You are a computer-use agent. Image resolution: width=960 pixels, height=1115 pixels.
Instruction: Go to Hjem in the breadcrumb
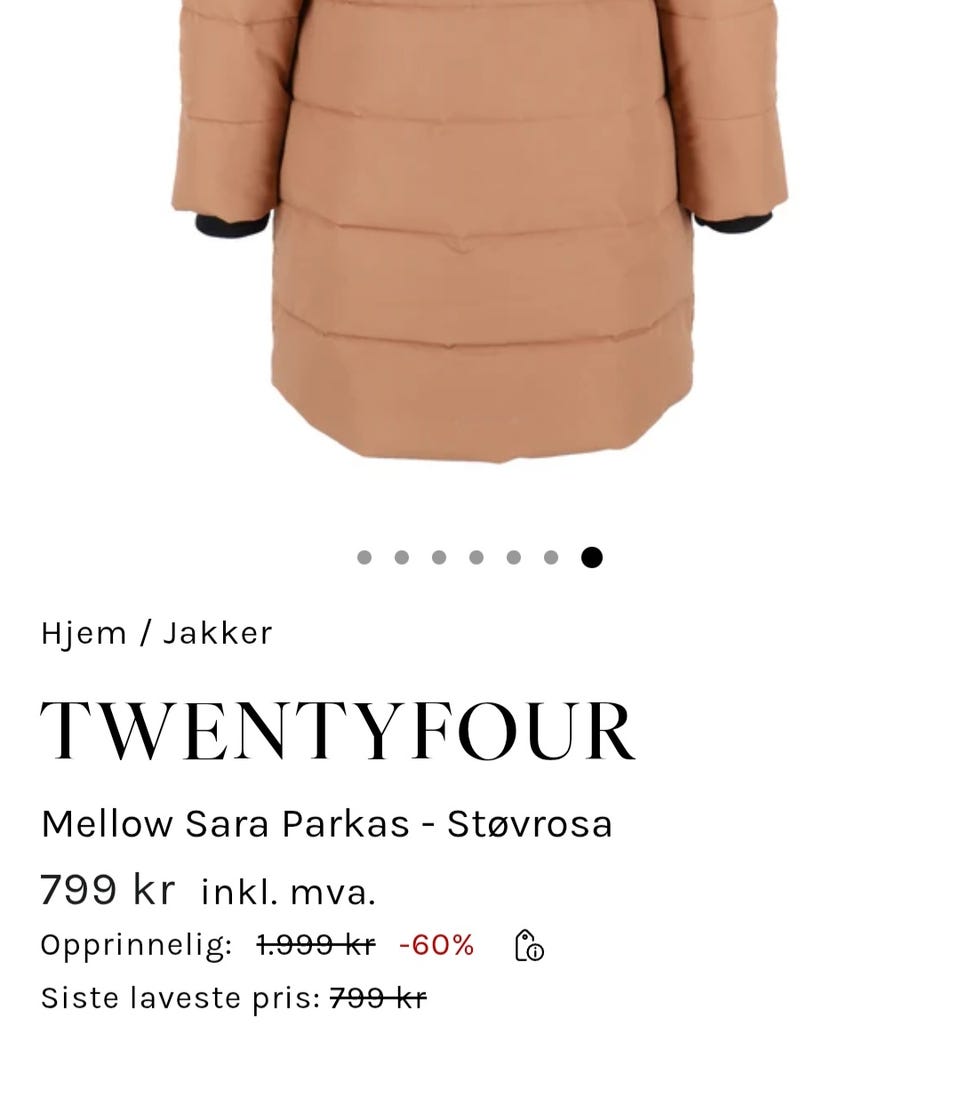(x=84, y=633)
